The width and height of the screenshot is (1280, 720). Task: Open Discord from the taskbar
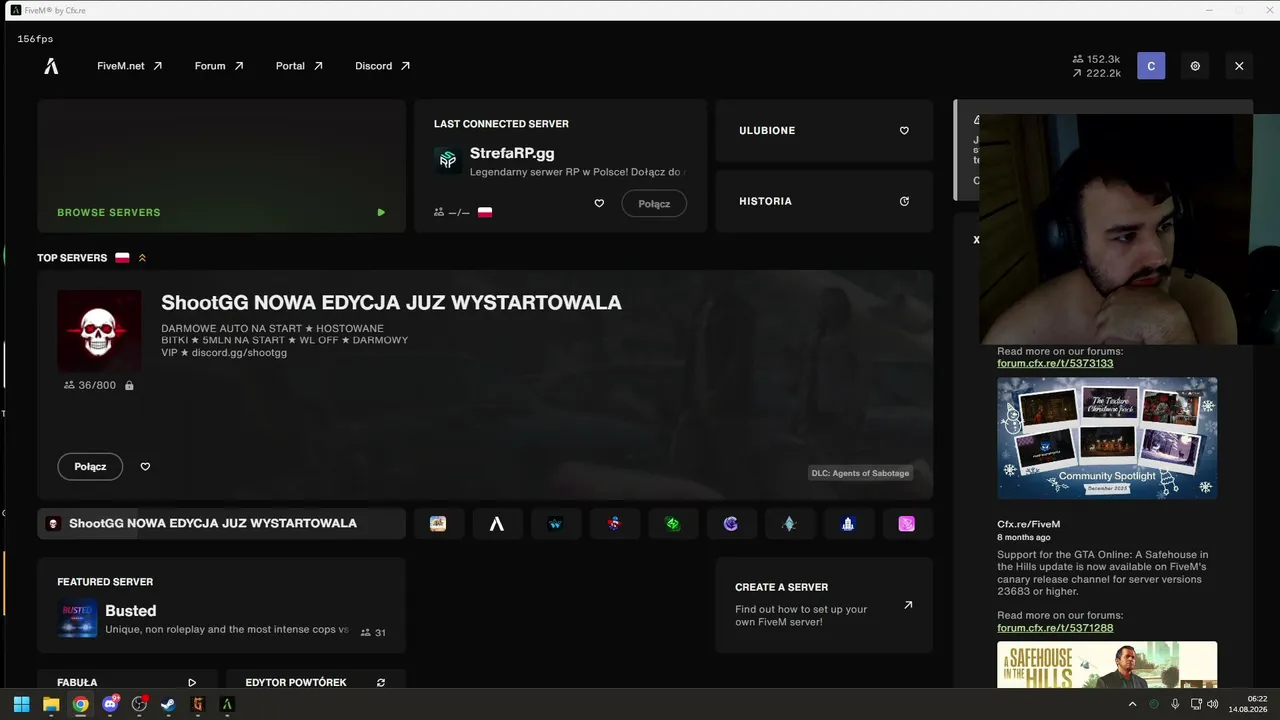click(110, 704)
